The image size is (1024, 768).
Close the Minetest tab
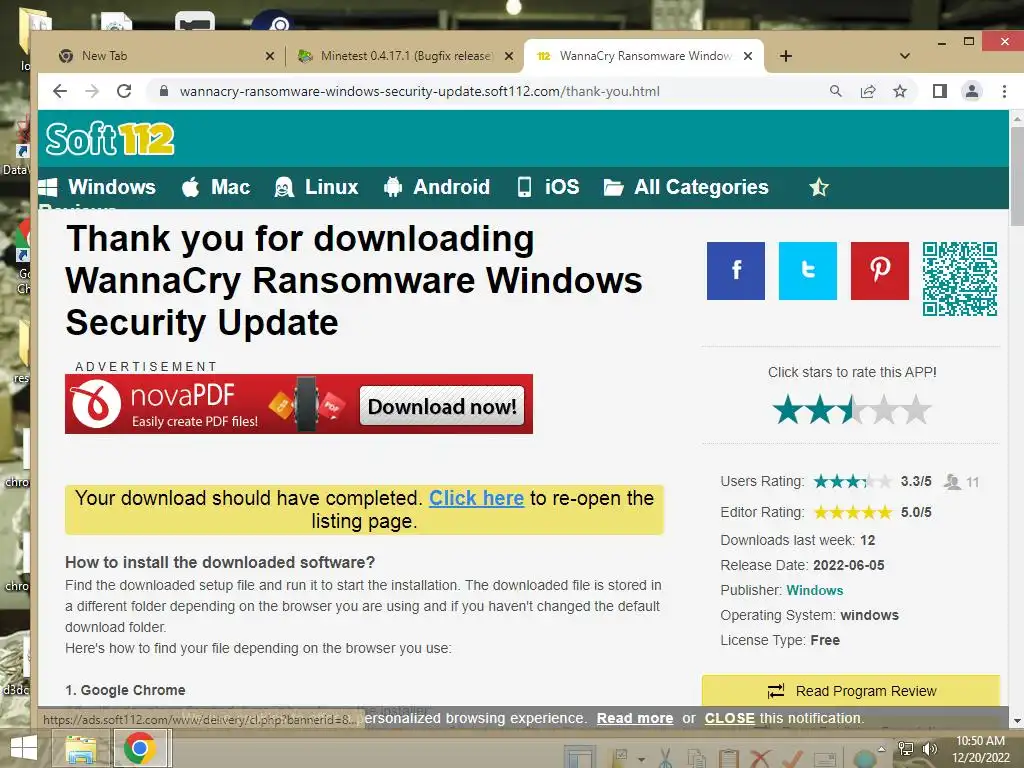tap(509, 56)
